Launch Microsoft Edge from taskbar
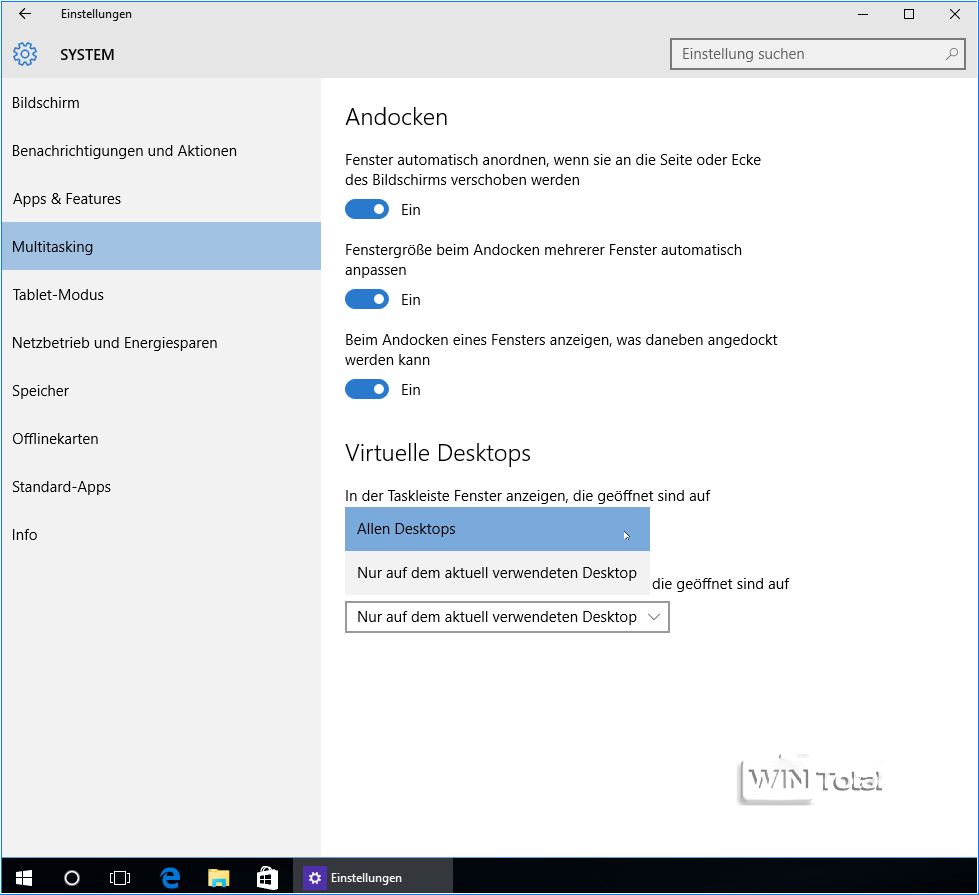 (170, 877)
